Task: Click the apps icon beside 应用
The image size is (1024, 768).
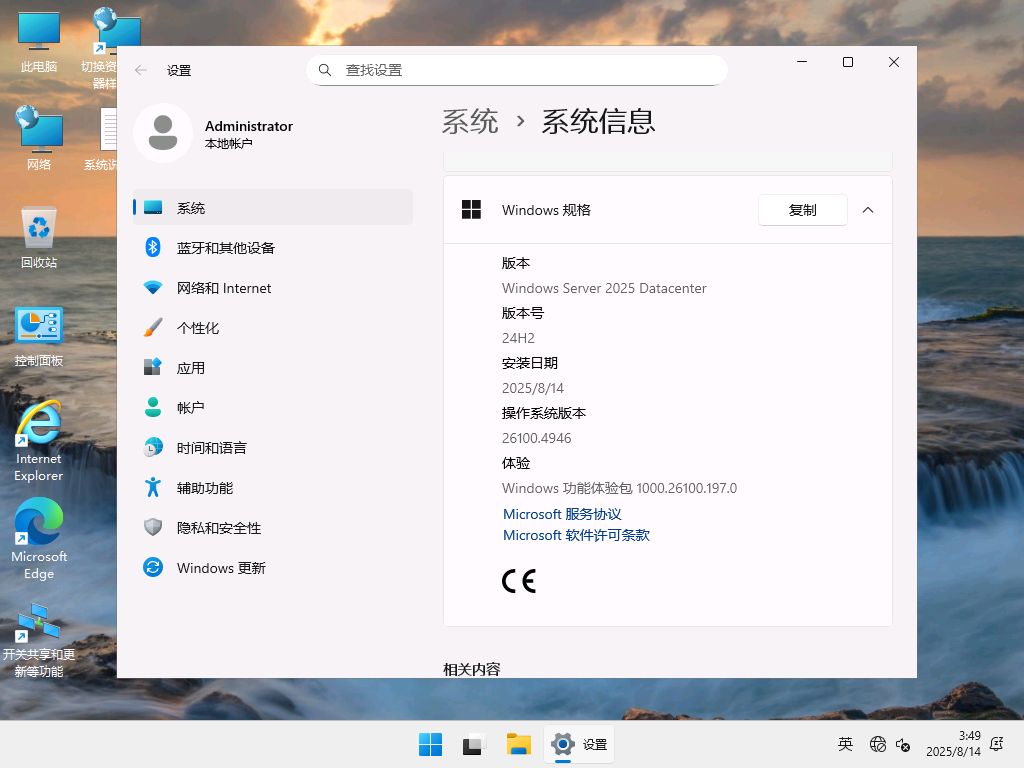Action: (x=153, y=367)
